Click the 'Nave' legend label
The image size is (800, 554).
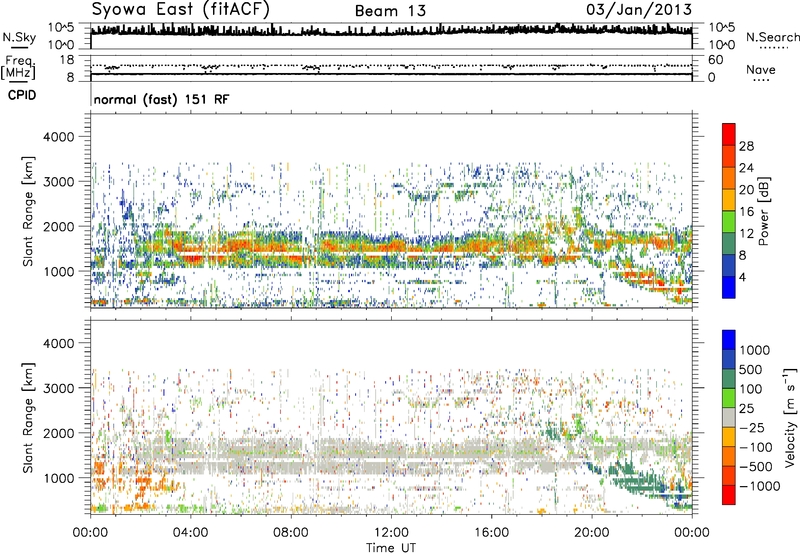coord(761,69)
